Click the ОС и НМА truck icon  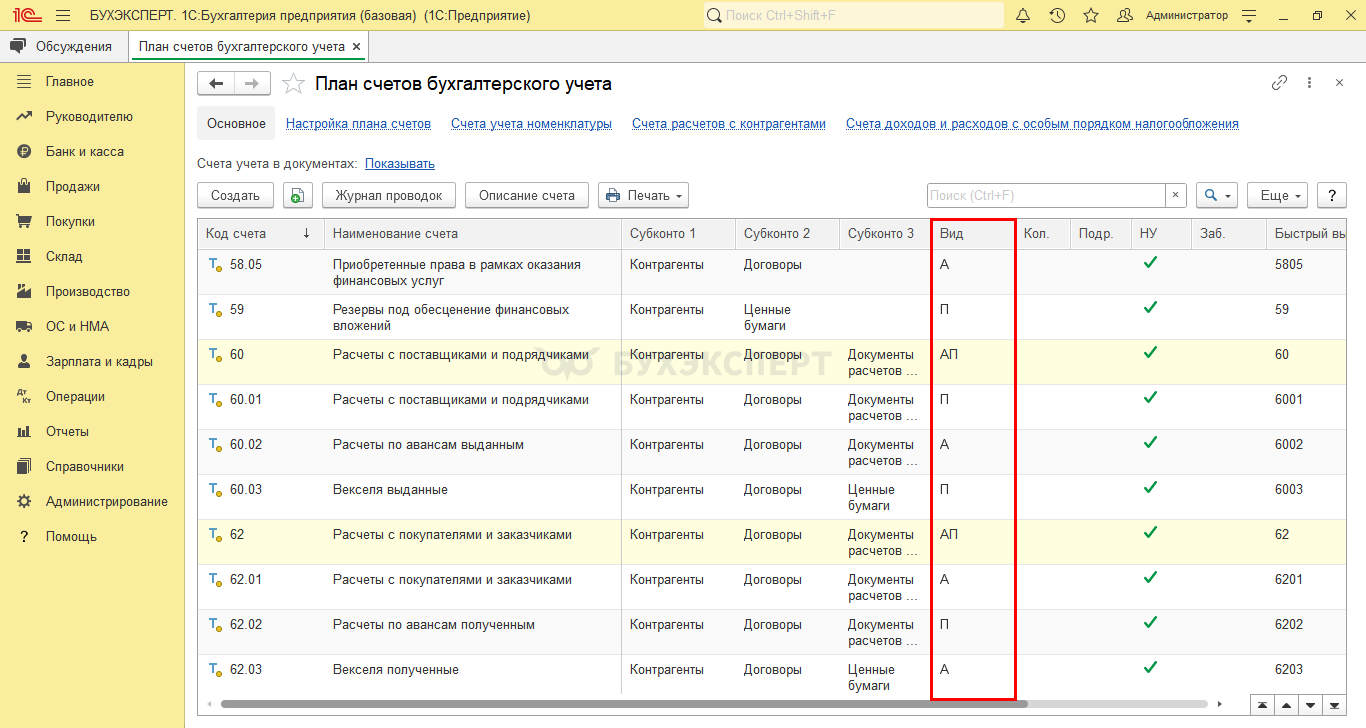[x=25, y=326]
